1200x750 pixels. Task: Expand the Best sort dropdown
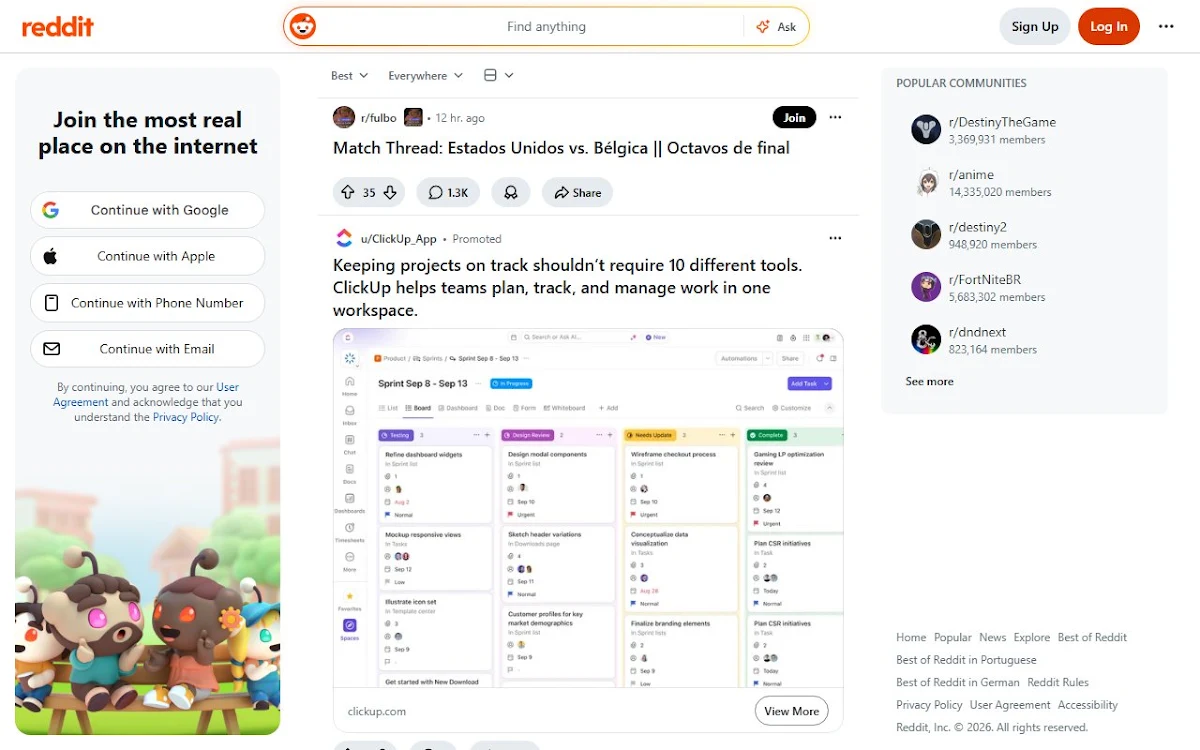tap(349, 75)
